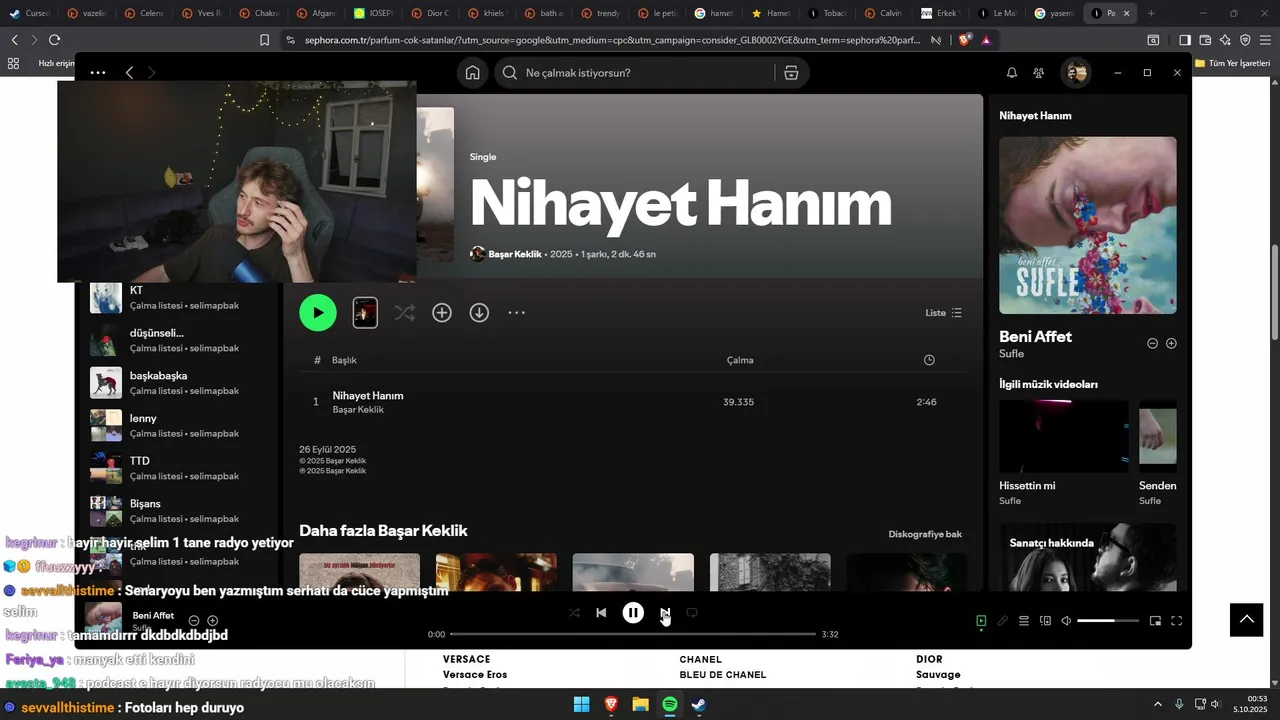1280x720 pixels.
Task: Click the 'Daha fazla Başar Keklik' heading
Action: click(383, 531)
